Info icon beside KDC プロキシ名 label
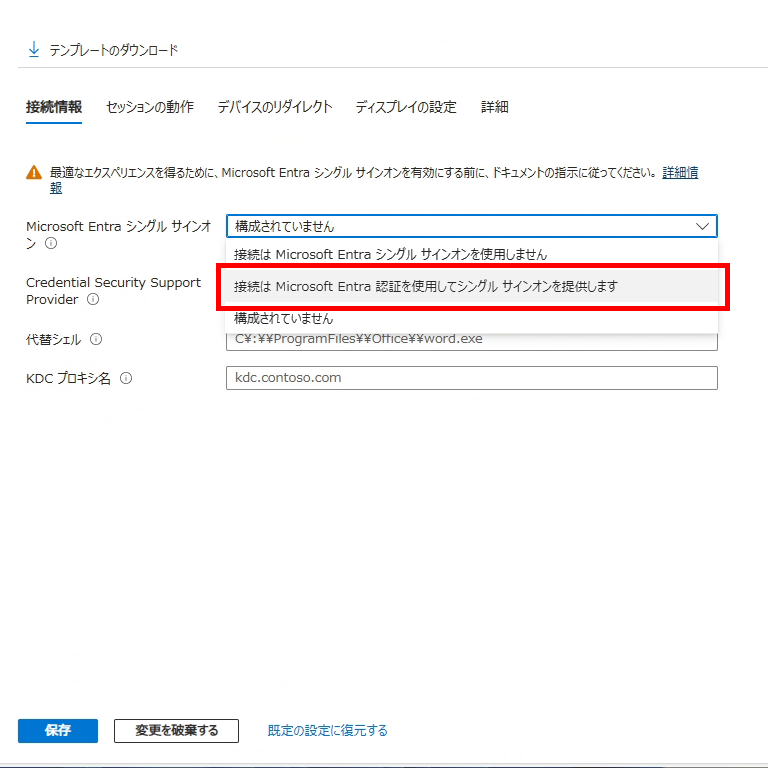 click(x=126, y=378)
